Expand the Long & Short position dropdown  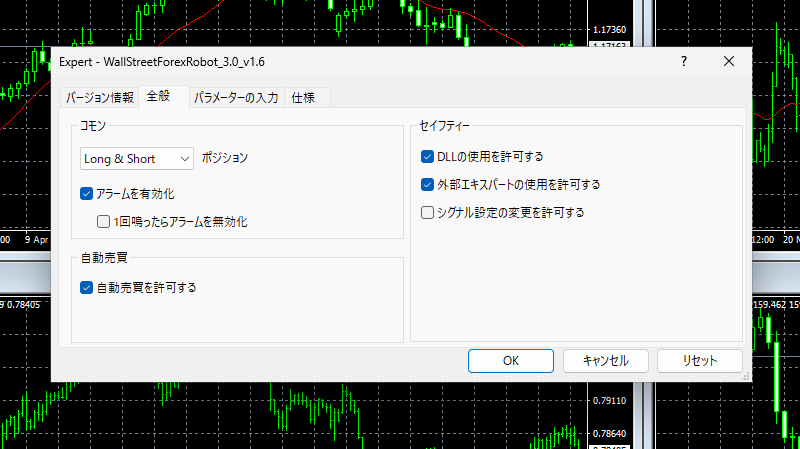pos(137,158)
